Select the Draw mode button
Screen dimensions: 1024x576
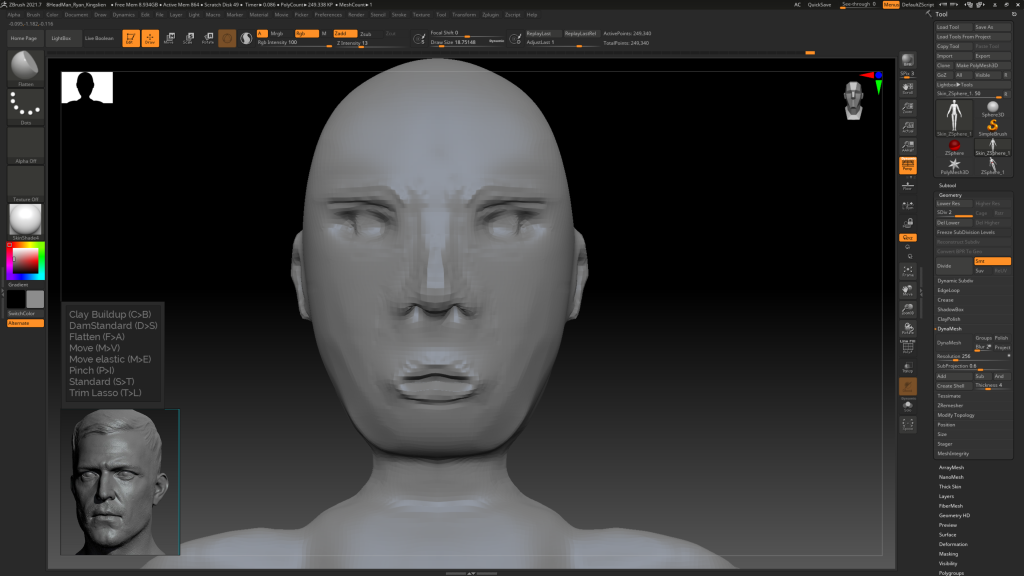[150, 38]
